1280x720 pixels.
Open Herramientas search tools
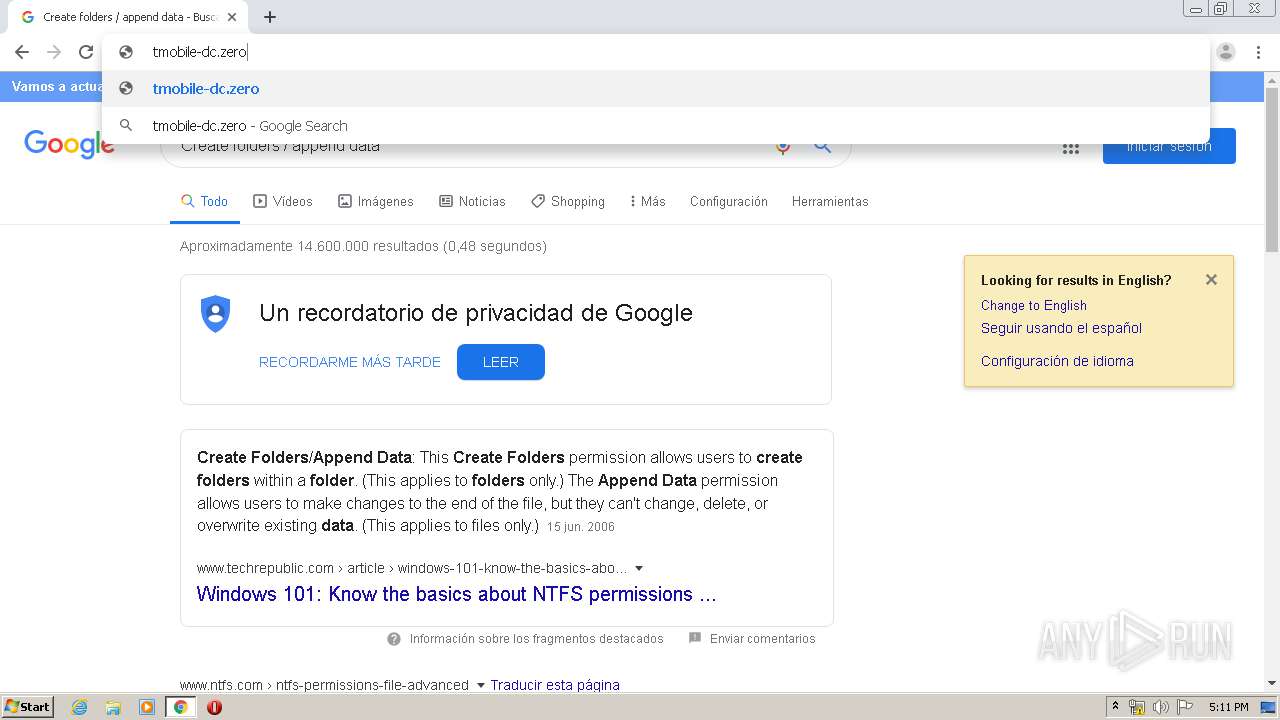pos(830,201)
